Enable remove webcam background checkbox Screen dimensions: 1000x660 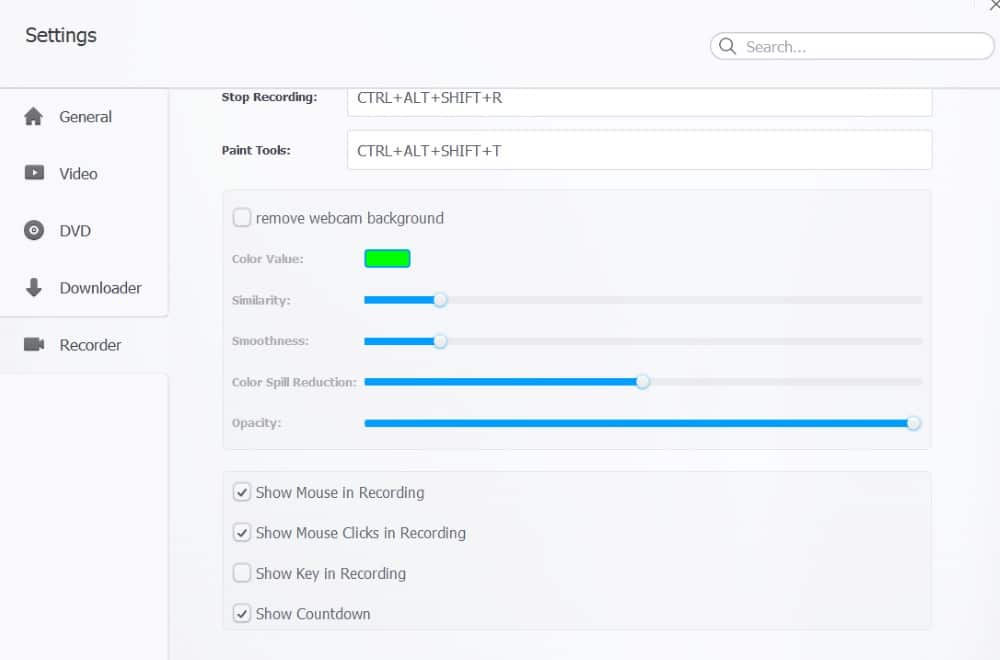pyautogui.click(x=242, y=218)
